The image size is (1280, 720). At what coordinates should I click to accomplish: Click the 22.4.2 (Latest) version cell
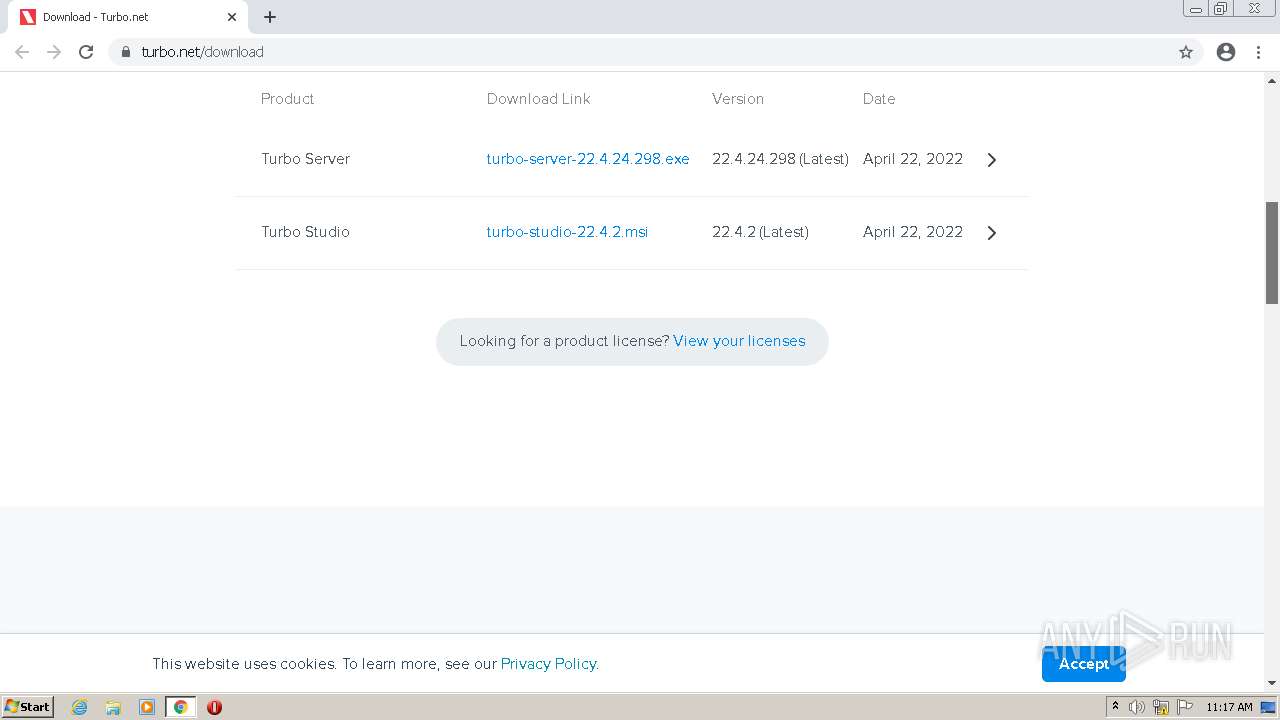760,232
